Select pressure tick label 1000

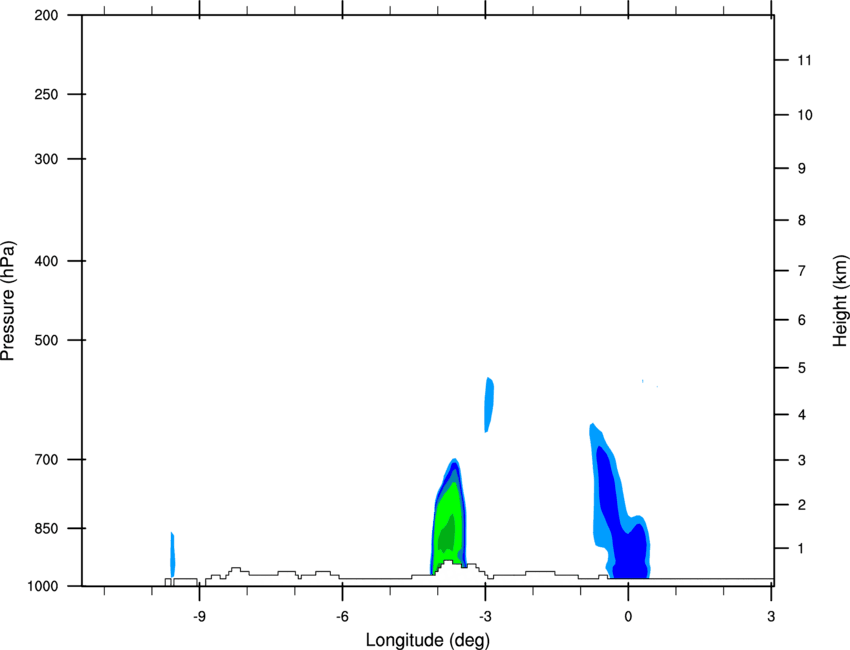pyautogui.click(x=42, y=586)
